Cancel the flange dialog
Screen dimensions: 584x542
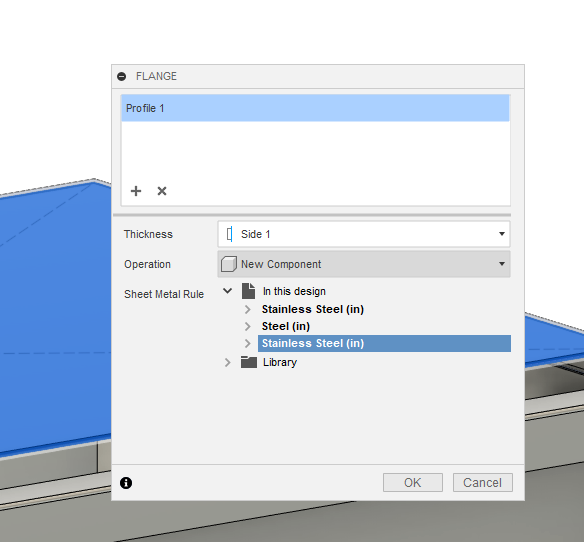pos(483,483)
